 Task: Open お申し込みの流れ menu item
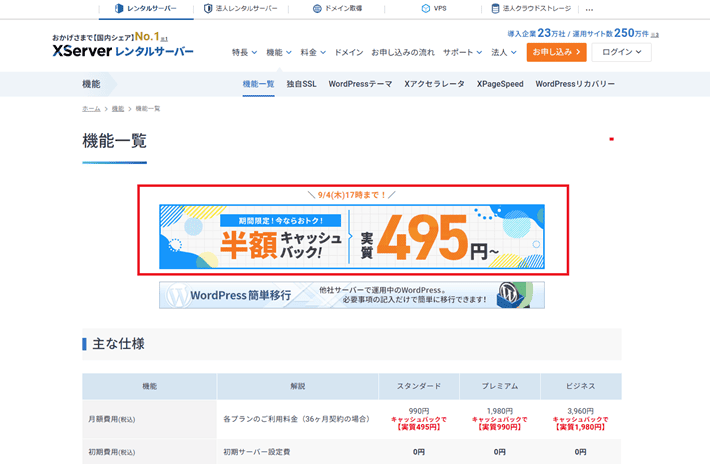coord(403,53)
